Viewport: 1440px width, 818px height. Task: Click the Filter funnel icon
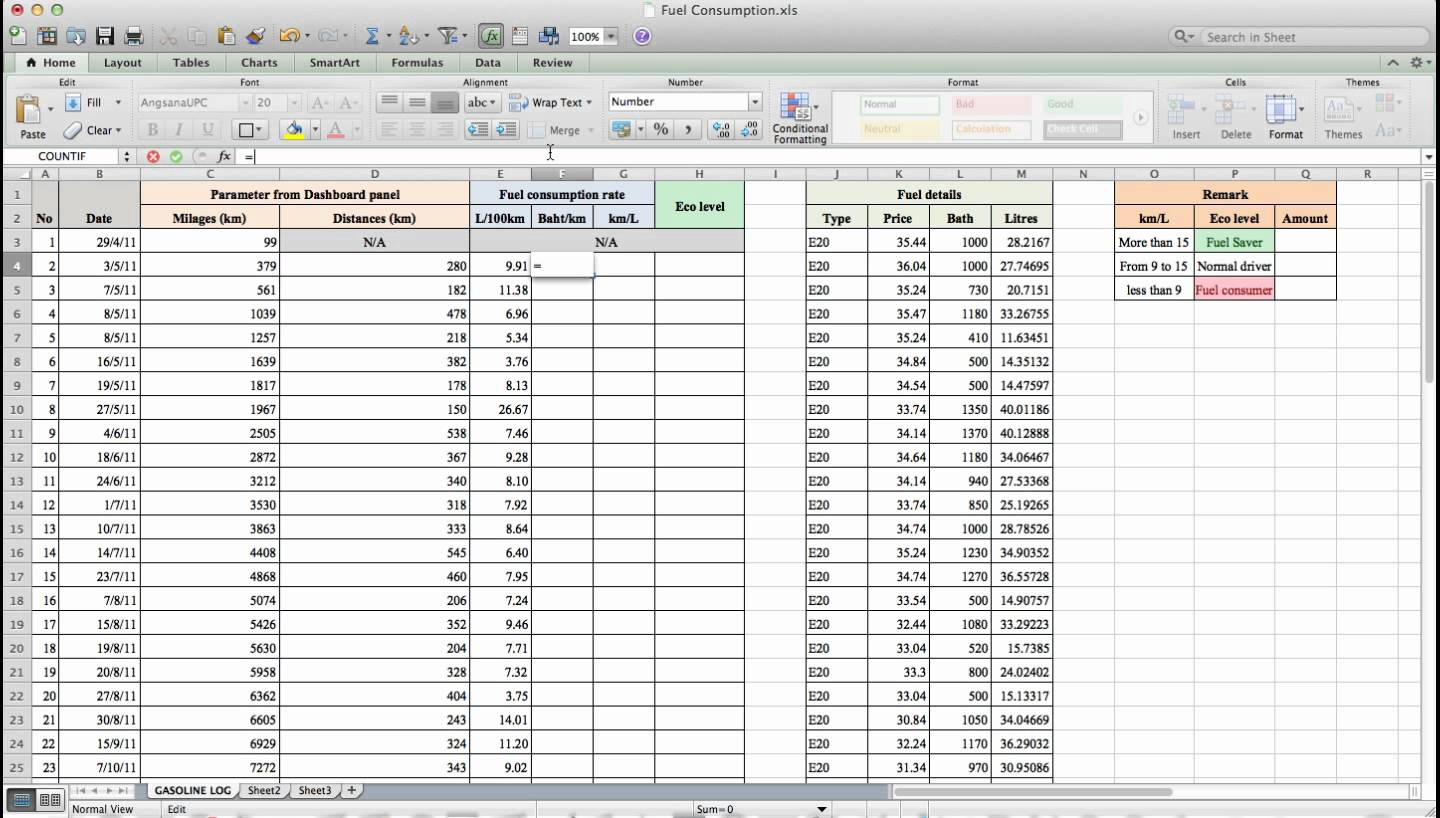446,37
